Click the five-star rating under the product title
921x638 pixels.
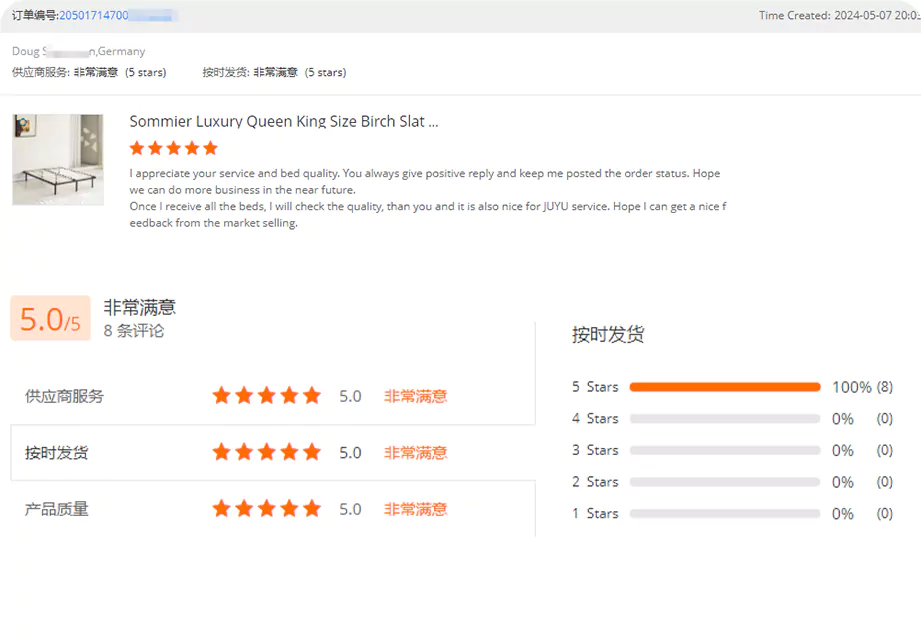[x=174, y=148]
